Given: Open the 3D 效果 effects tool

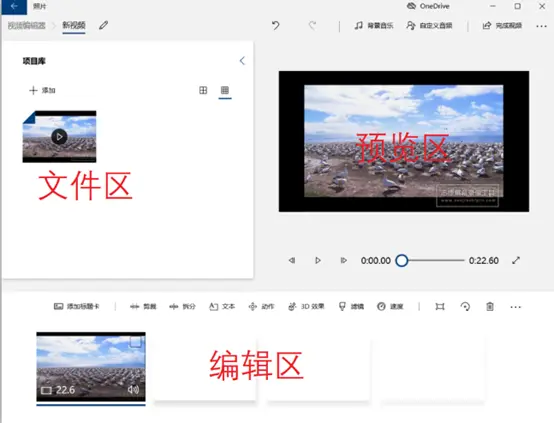Looking at the screenshot, I should click(x=306, y=306).
